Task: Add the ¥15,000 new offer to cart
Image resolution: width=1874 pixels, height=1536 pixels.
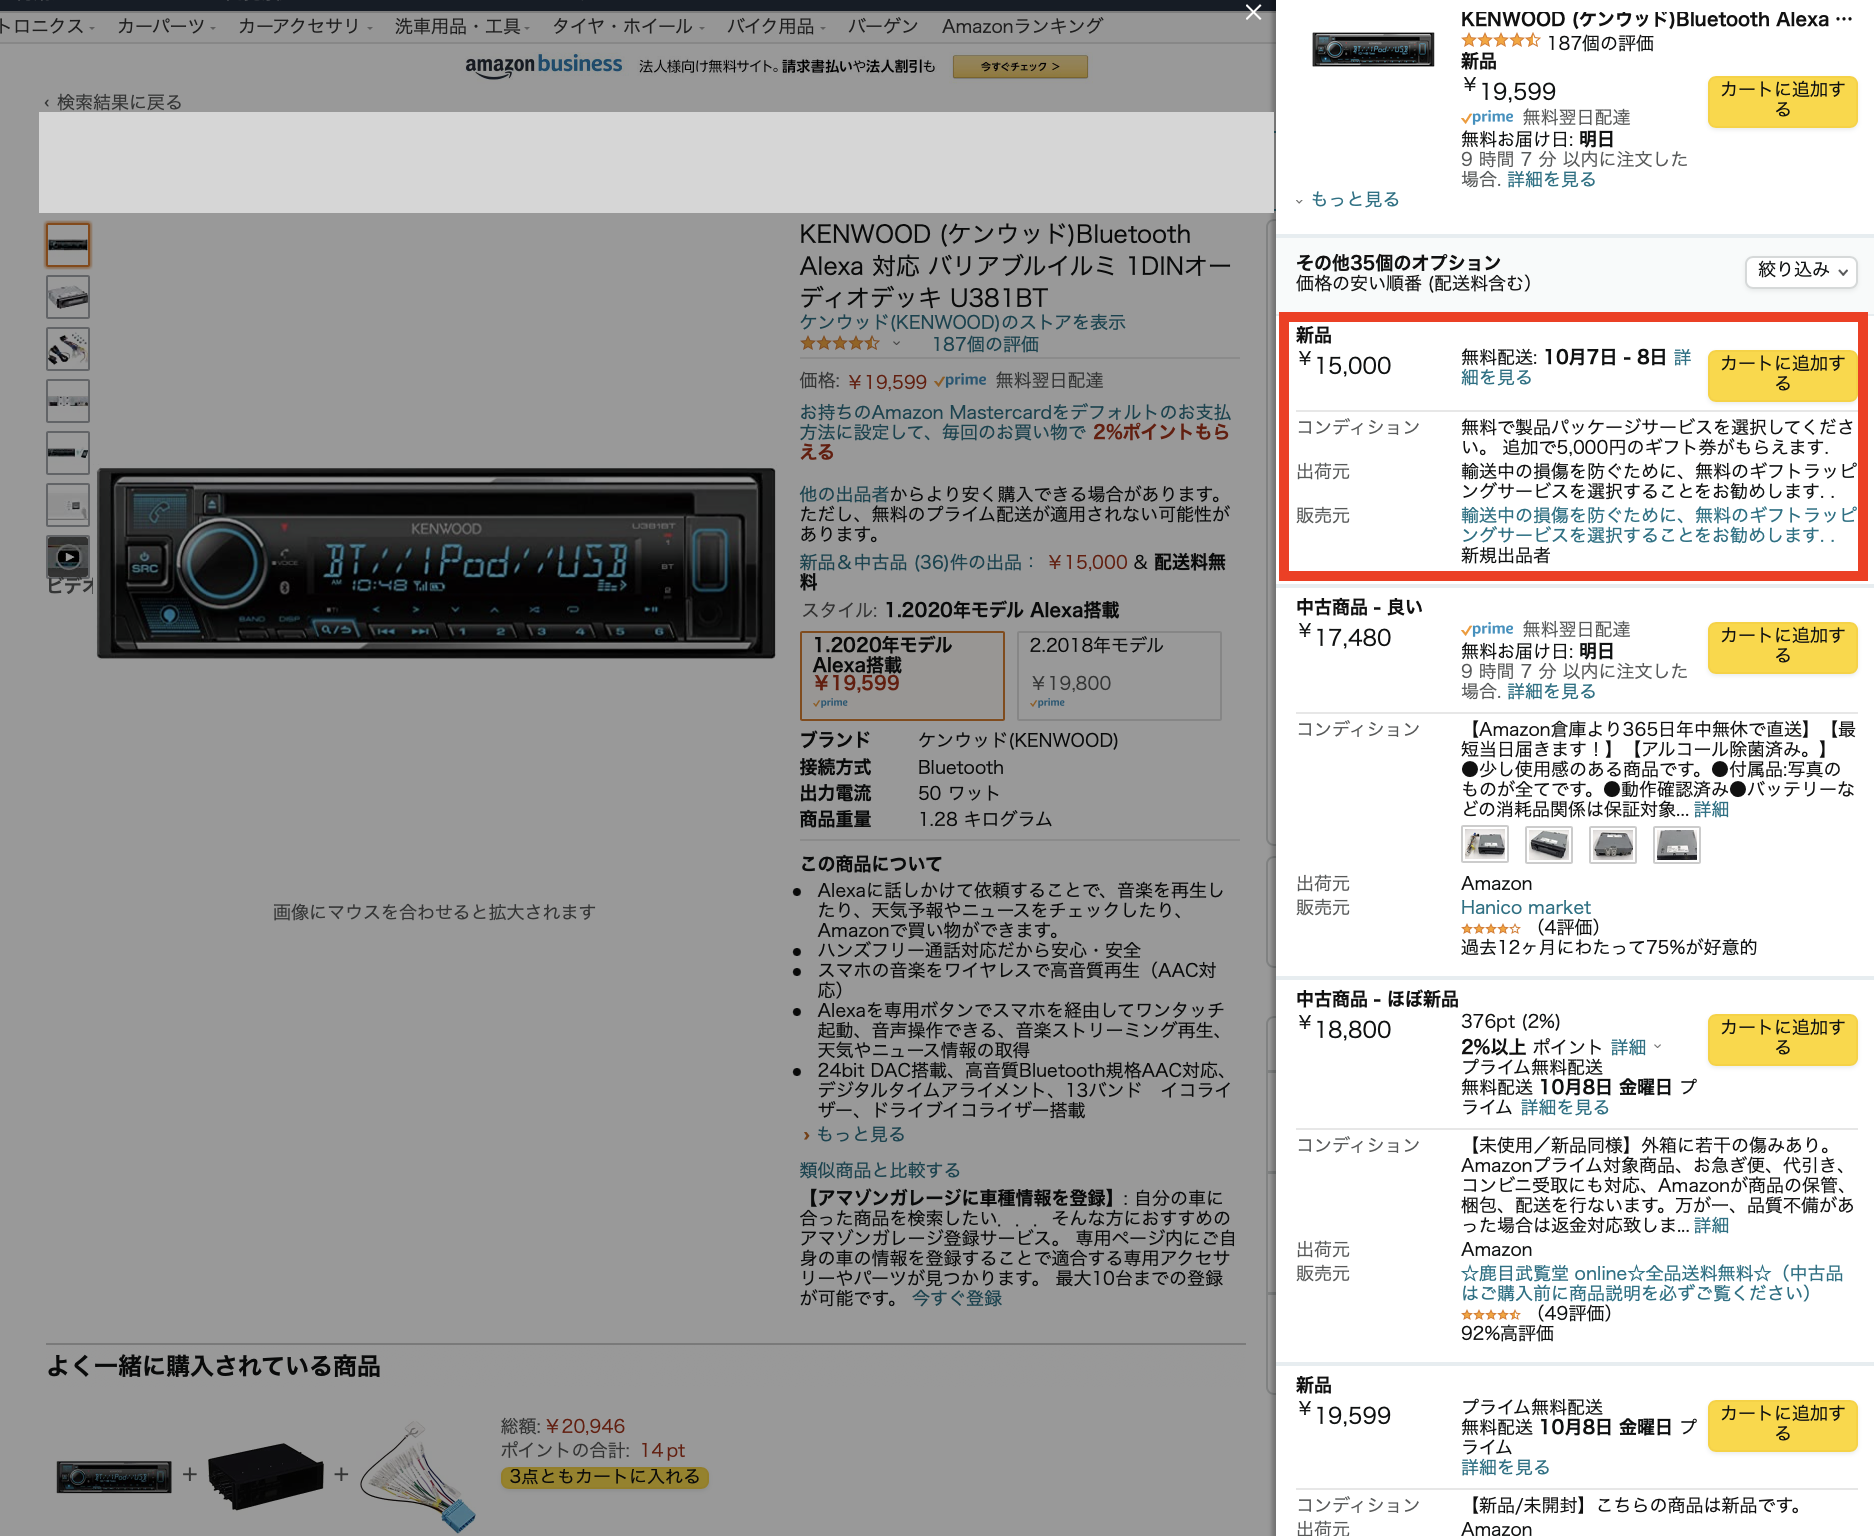Action: click(x=1781, y=374)
